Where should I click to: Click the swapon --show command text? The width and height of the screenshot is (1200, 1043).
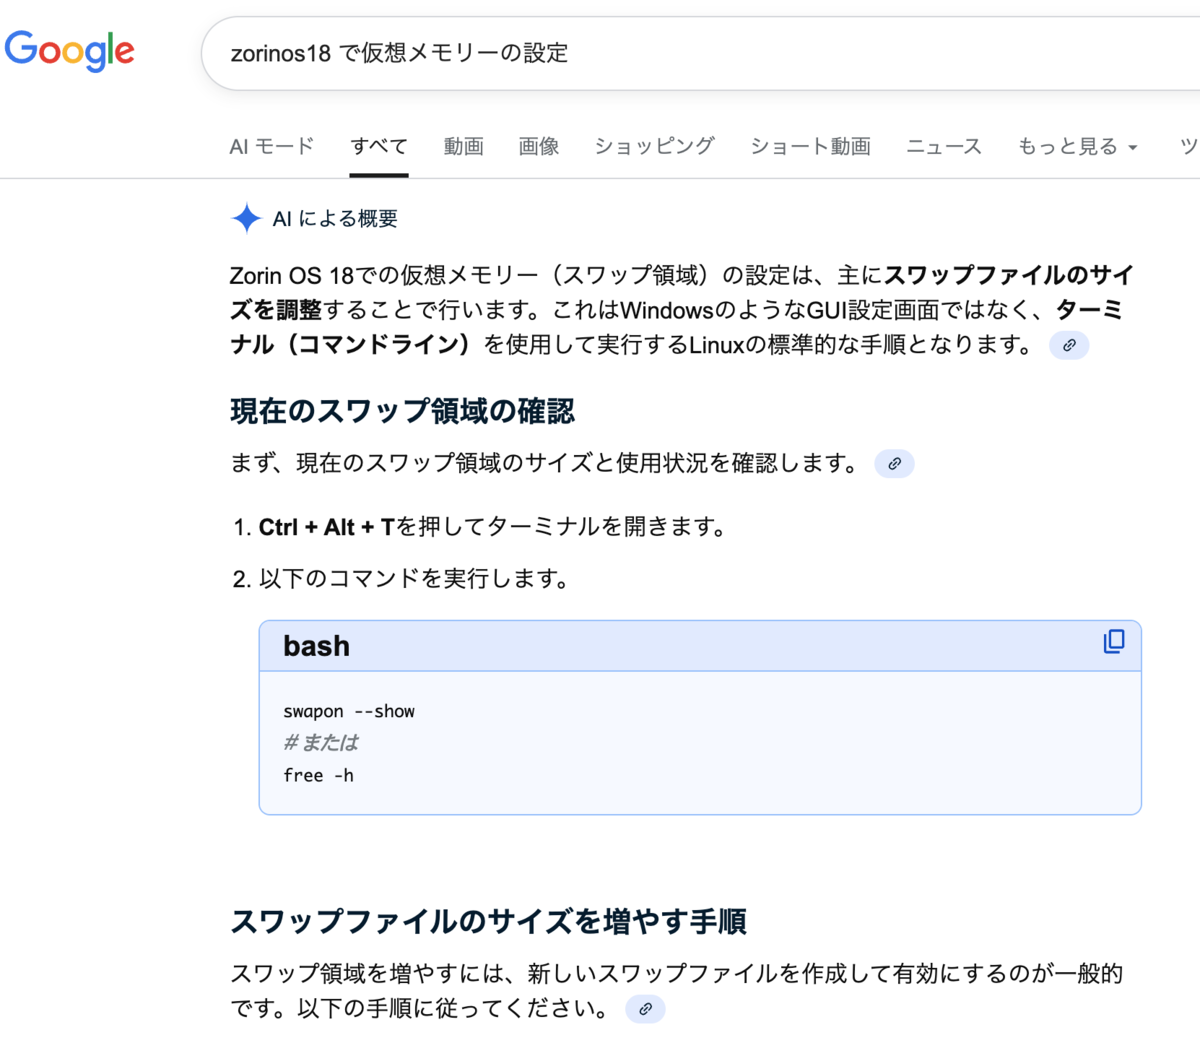tap(348, 711)
